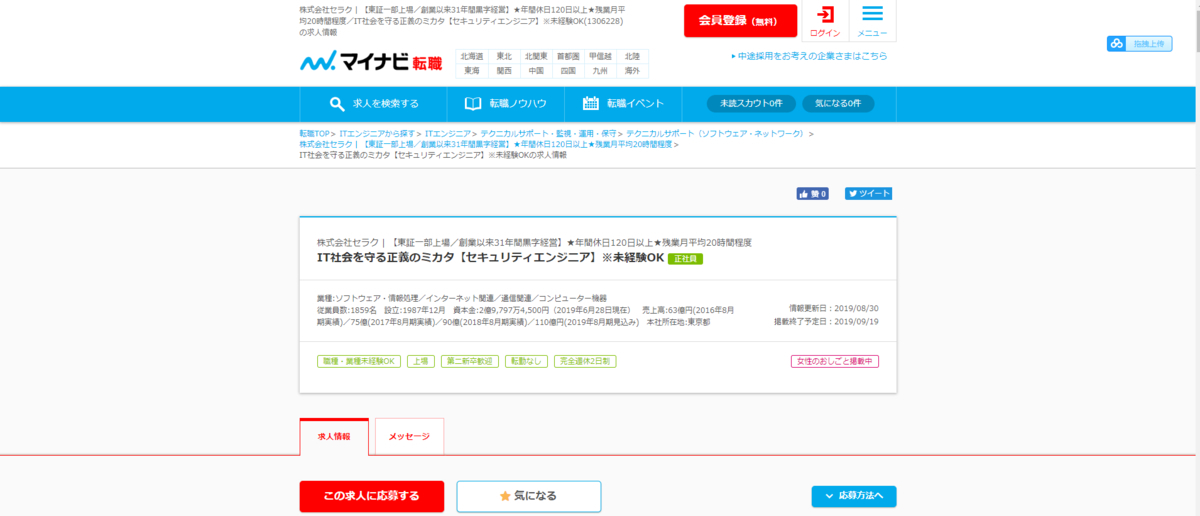Screen dimensions: 1200x516
Task: Open 転職イベント in the nav bar
Action: (x=623, y=104)
